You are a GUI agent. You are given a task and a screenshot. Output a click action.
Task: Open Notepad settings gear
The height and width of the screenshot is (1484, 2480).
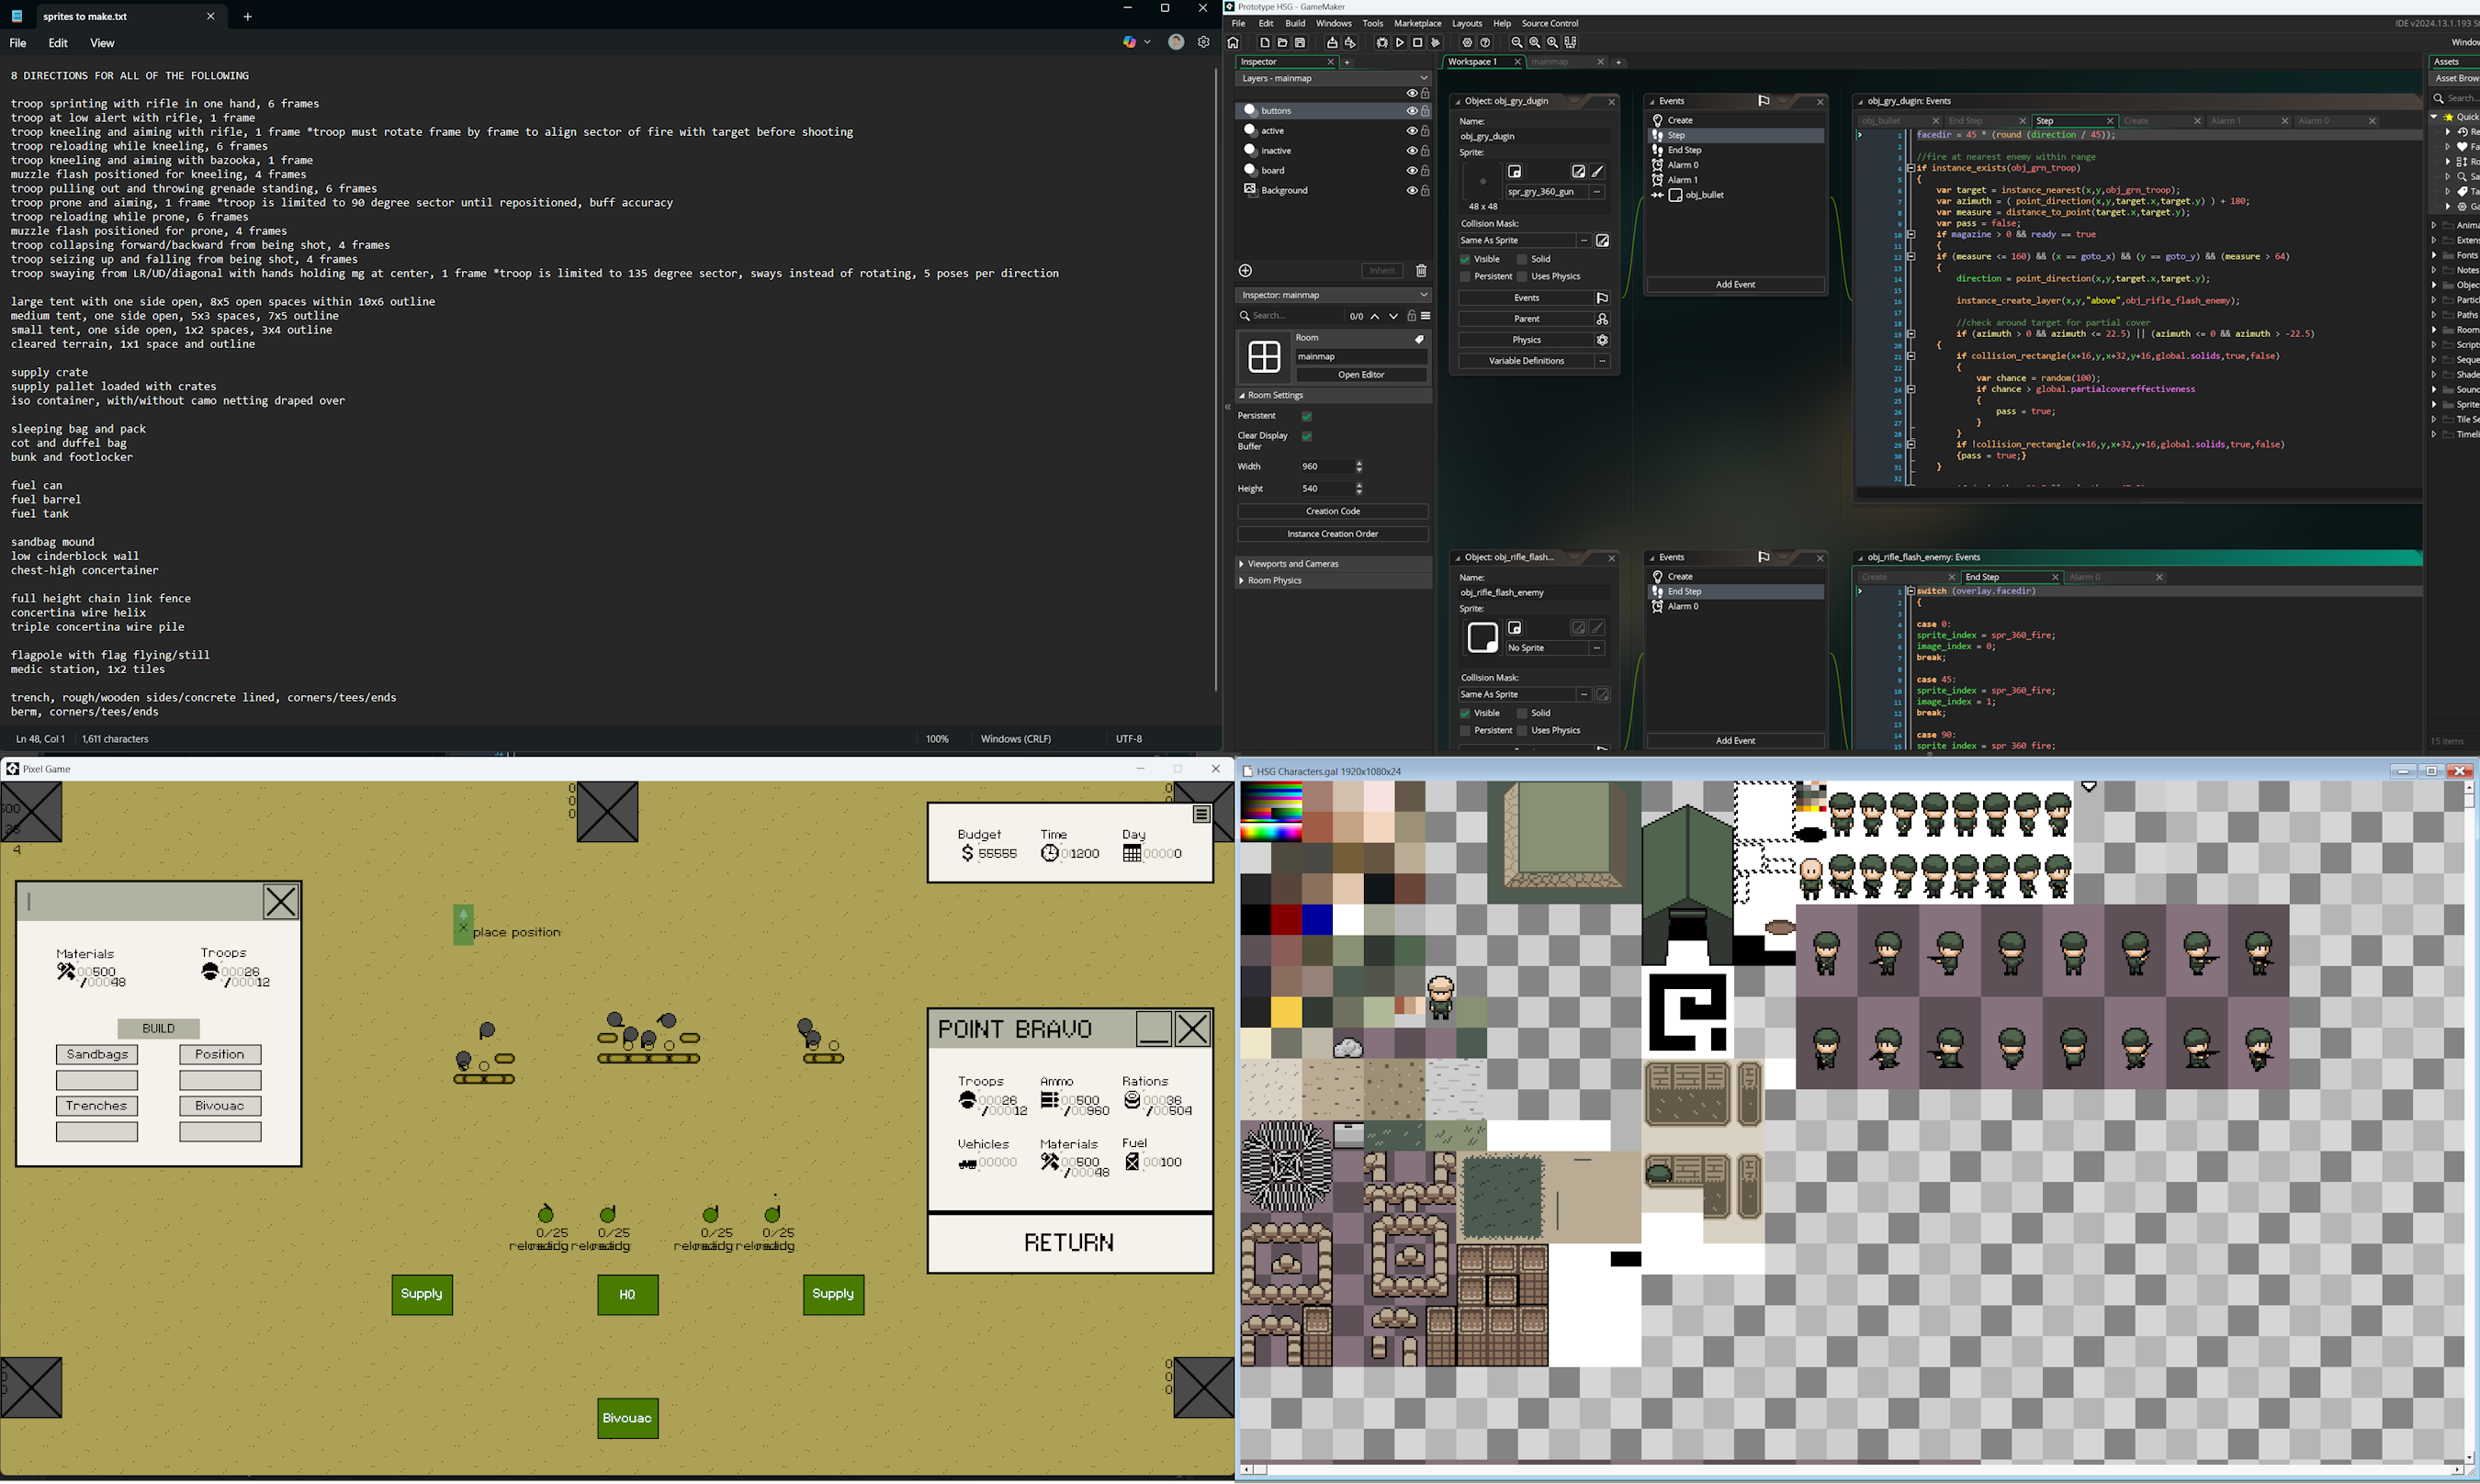(x=1204, y=42)
